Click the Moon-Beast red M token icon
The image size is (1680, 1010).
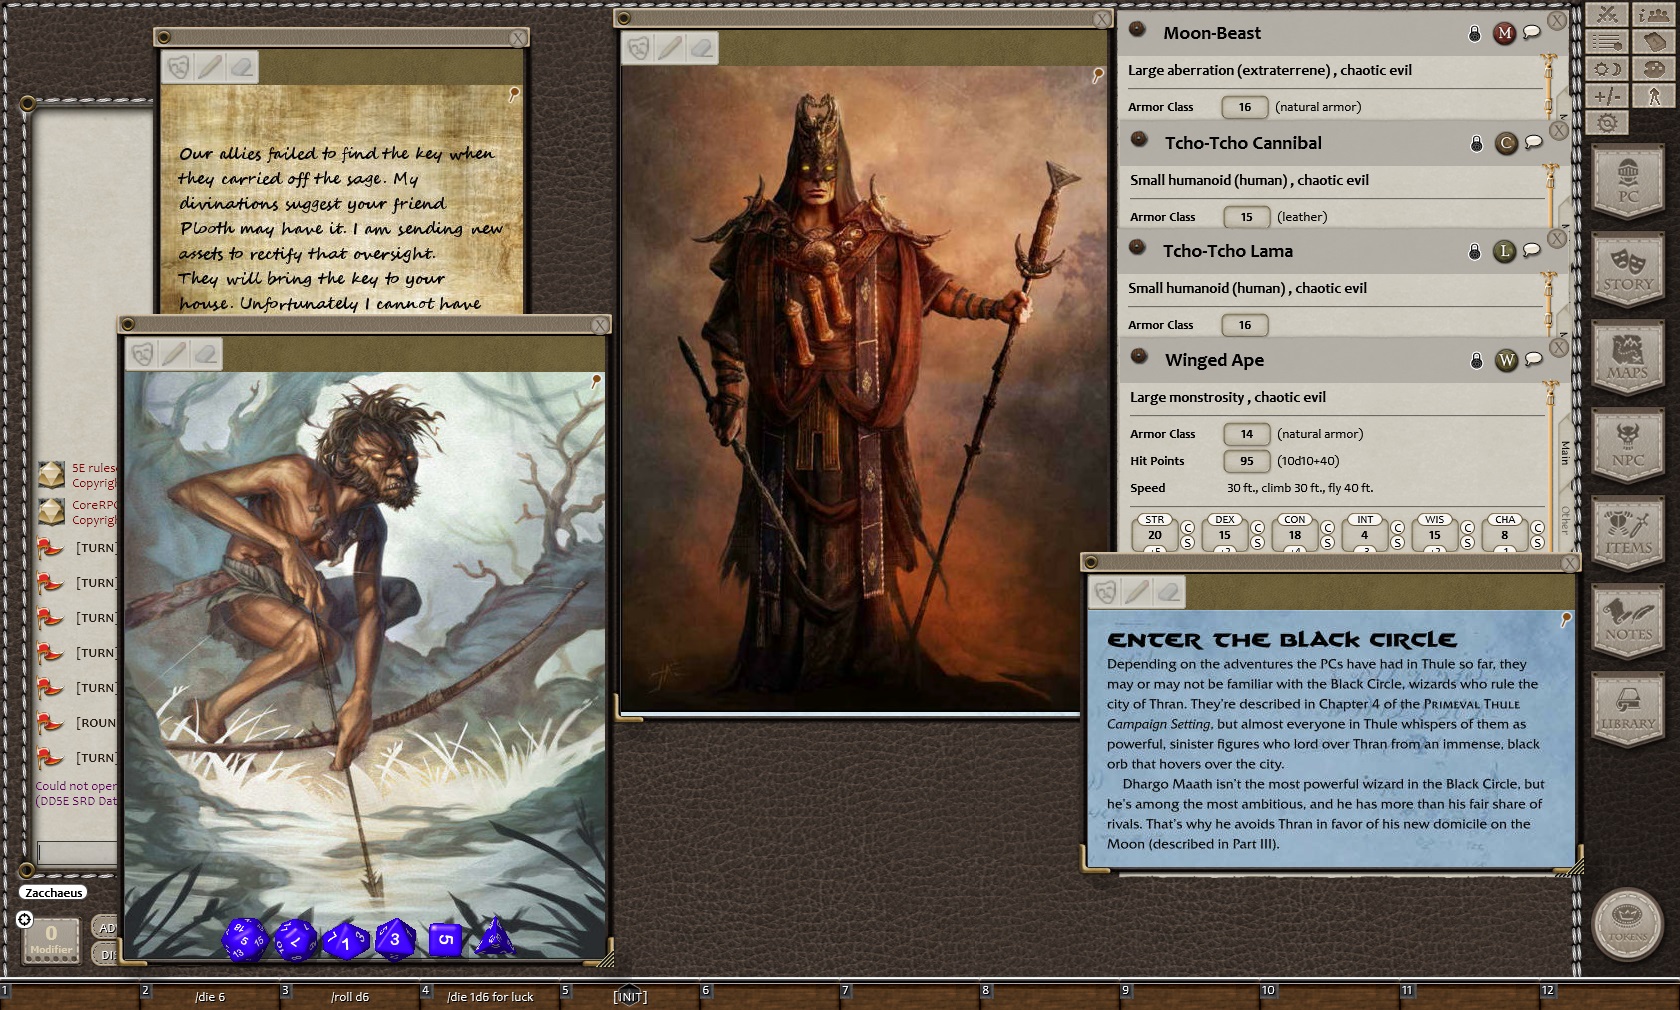[1504, 33]
